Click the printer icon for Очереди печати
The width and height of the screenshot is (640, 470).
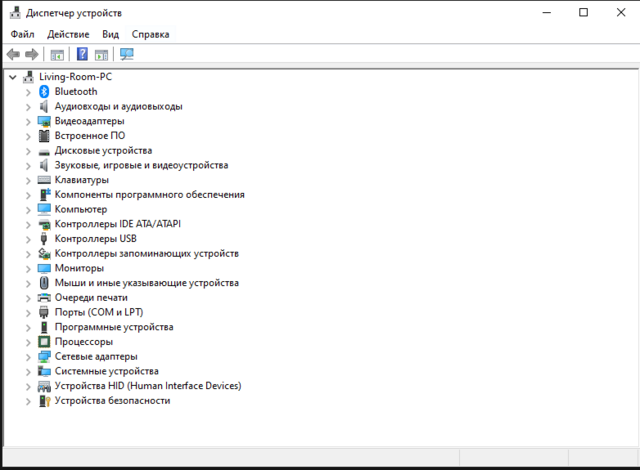tap(44, 297)
